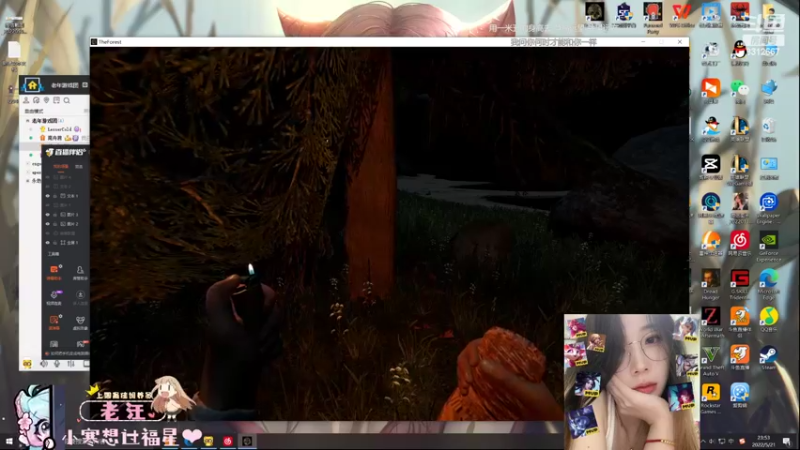Show hidden tray icons chevron
The width and height of the screenshot is (800, 450).
[703, 441]
